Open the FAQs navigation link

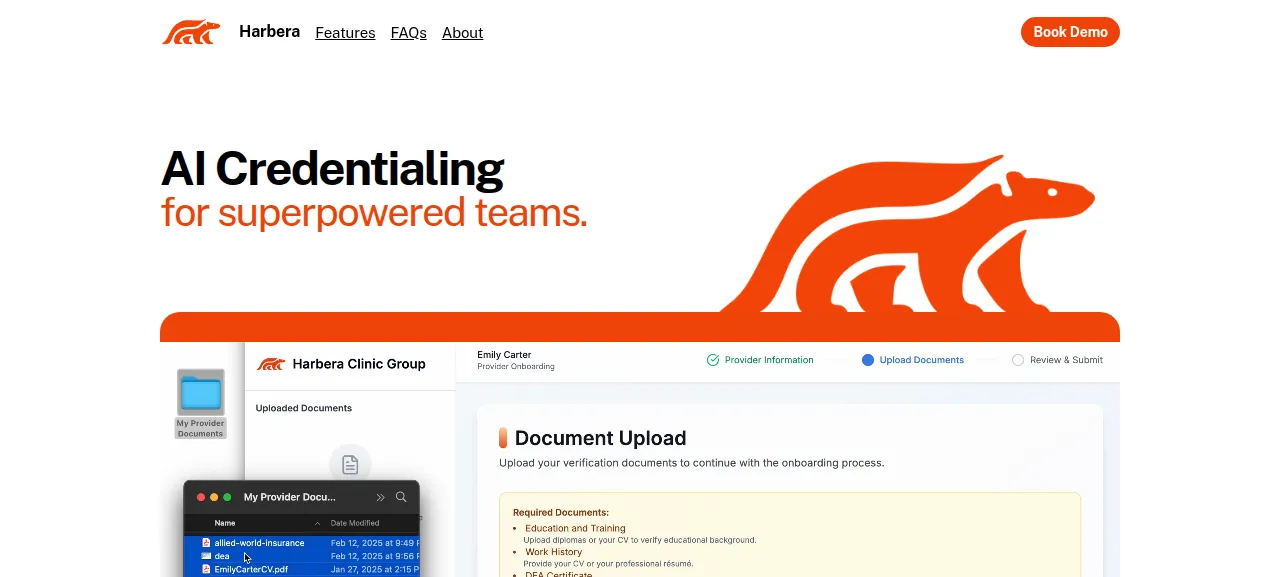click(x=409, y=33)
